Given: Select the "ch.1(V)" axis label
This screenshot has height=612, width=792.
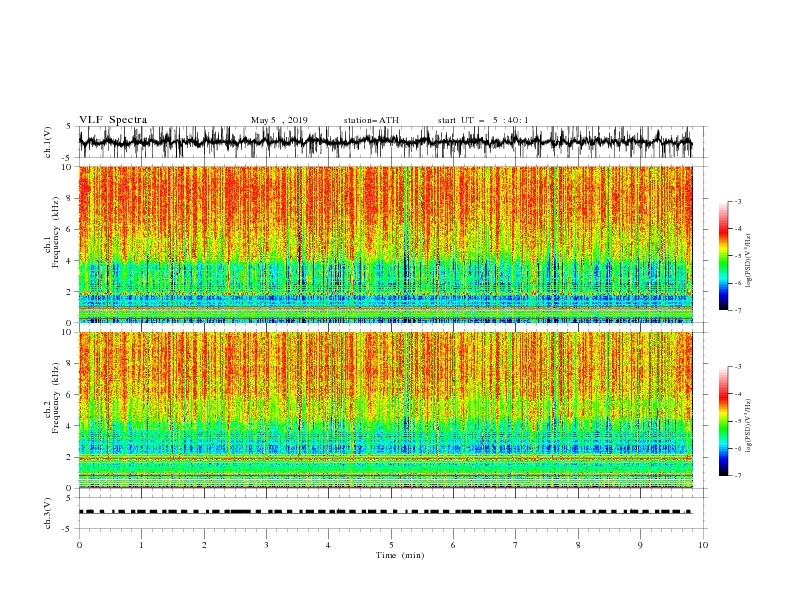Looking at the screenshot, I should click(x=48, y=142).
